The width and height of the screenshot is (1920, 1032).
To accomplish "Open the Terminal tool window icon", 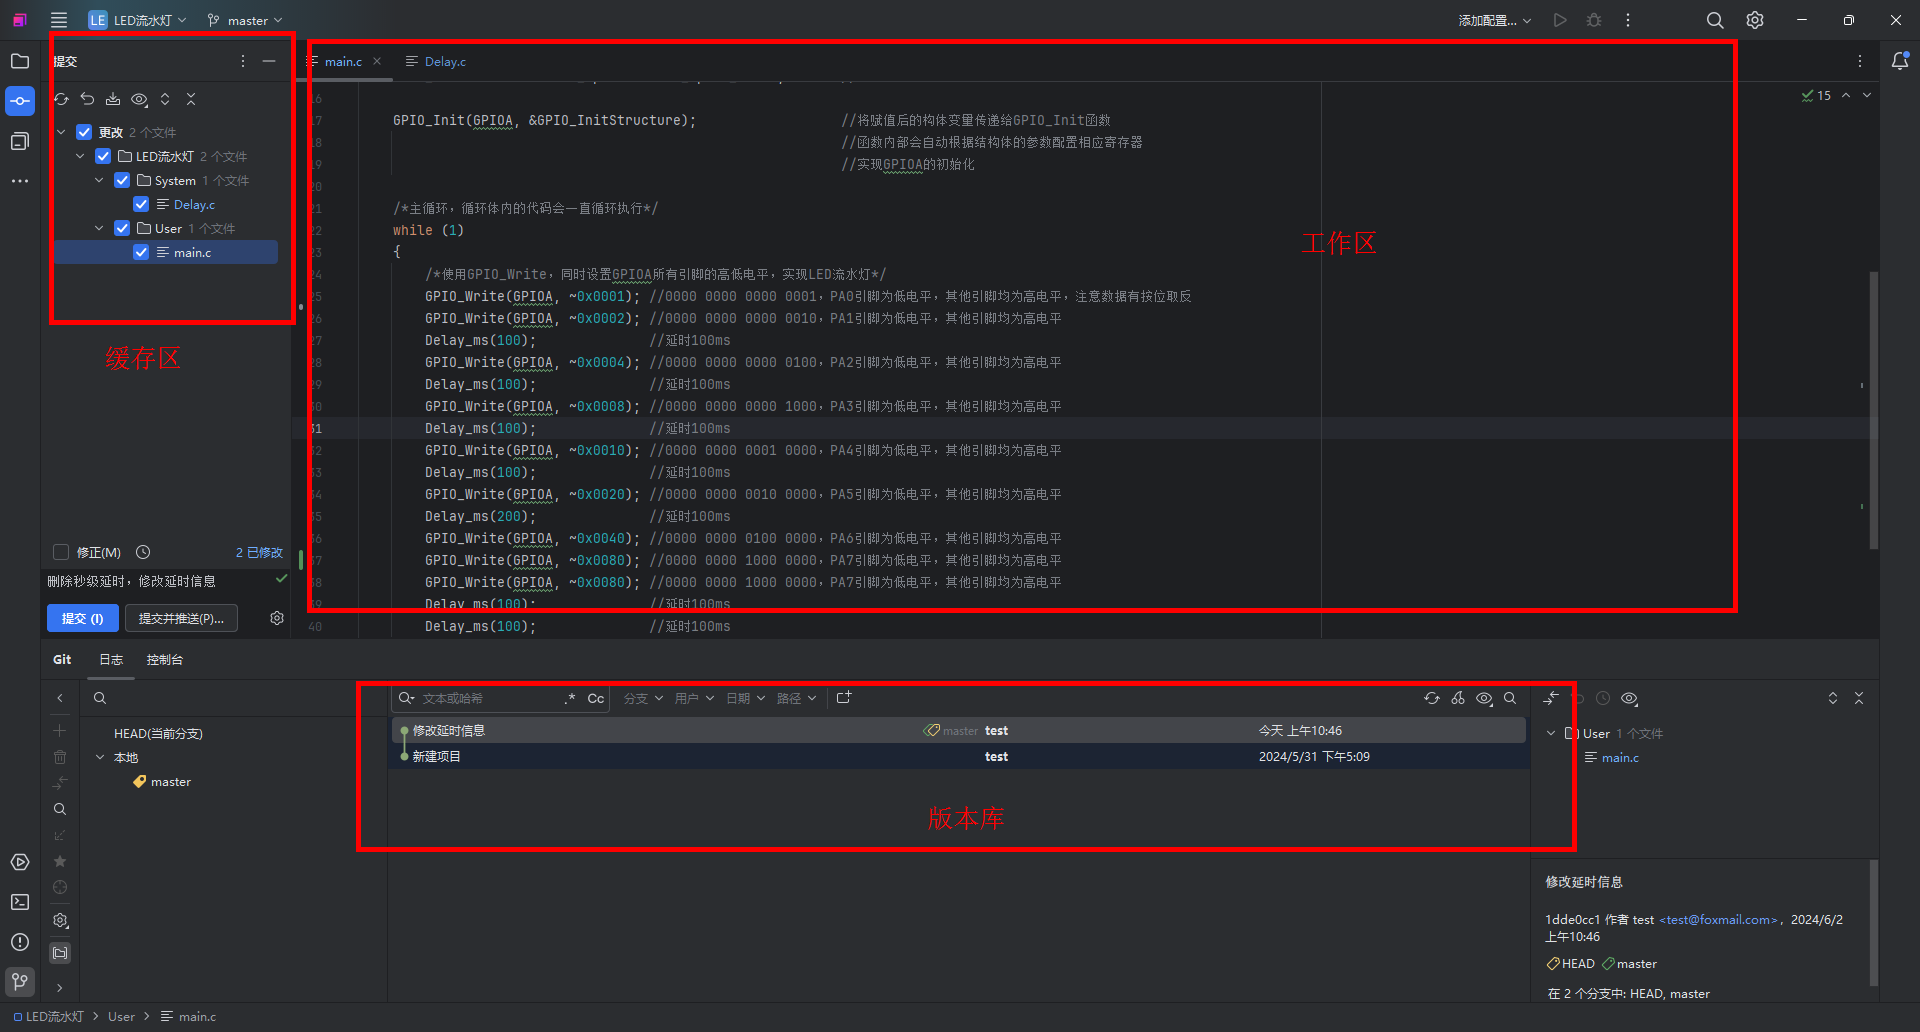I will 20,902.
